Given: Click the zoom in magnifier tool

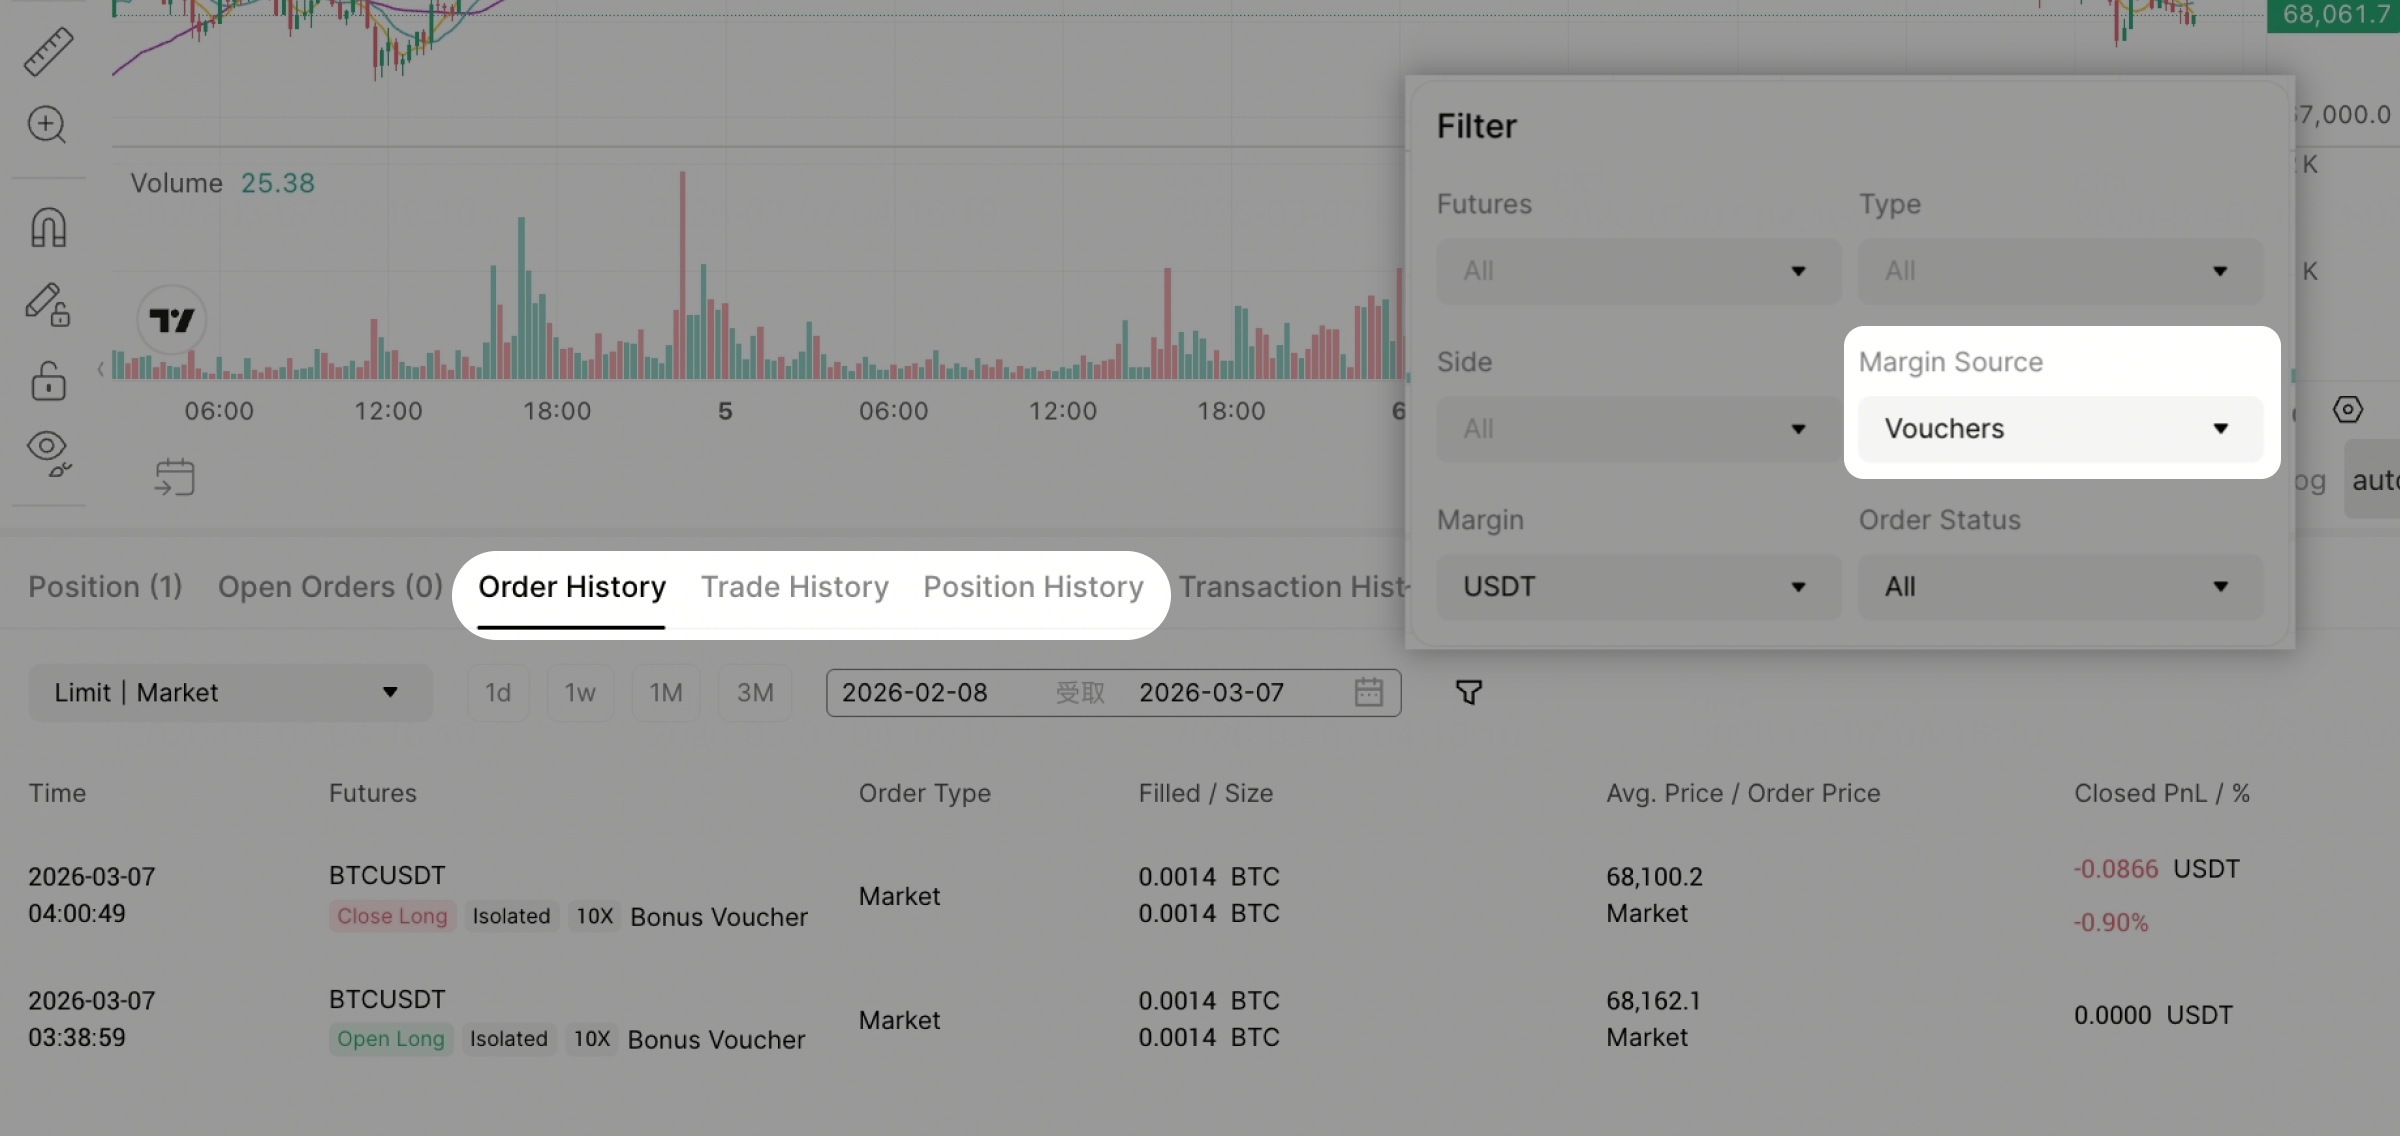Looking at the screenshot, I should [x=47, y=125].
